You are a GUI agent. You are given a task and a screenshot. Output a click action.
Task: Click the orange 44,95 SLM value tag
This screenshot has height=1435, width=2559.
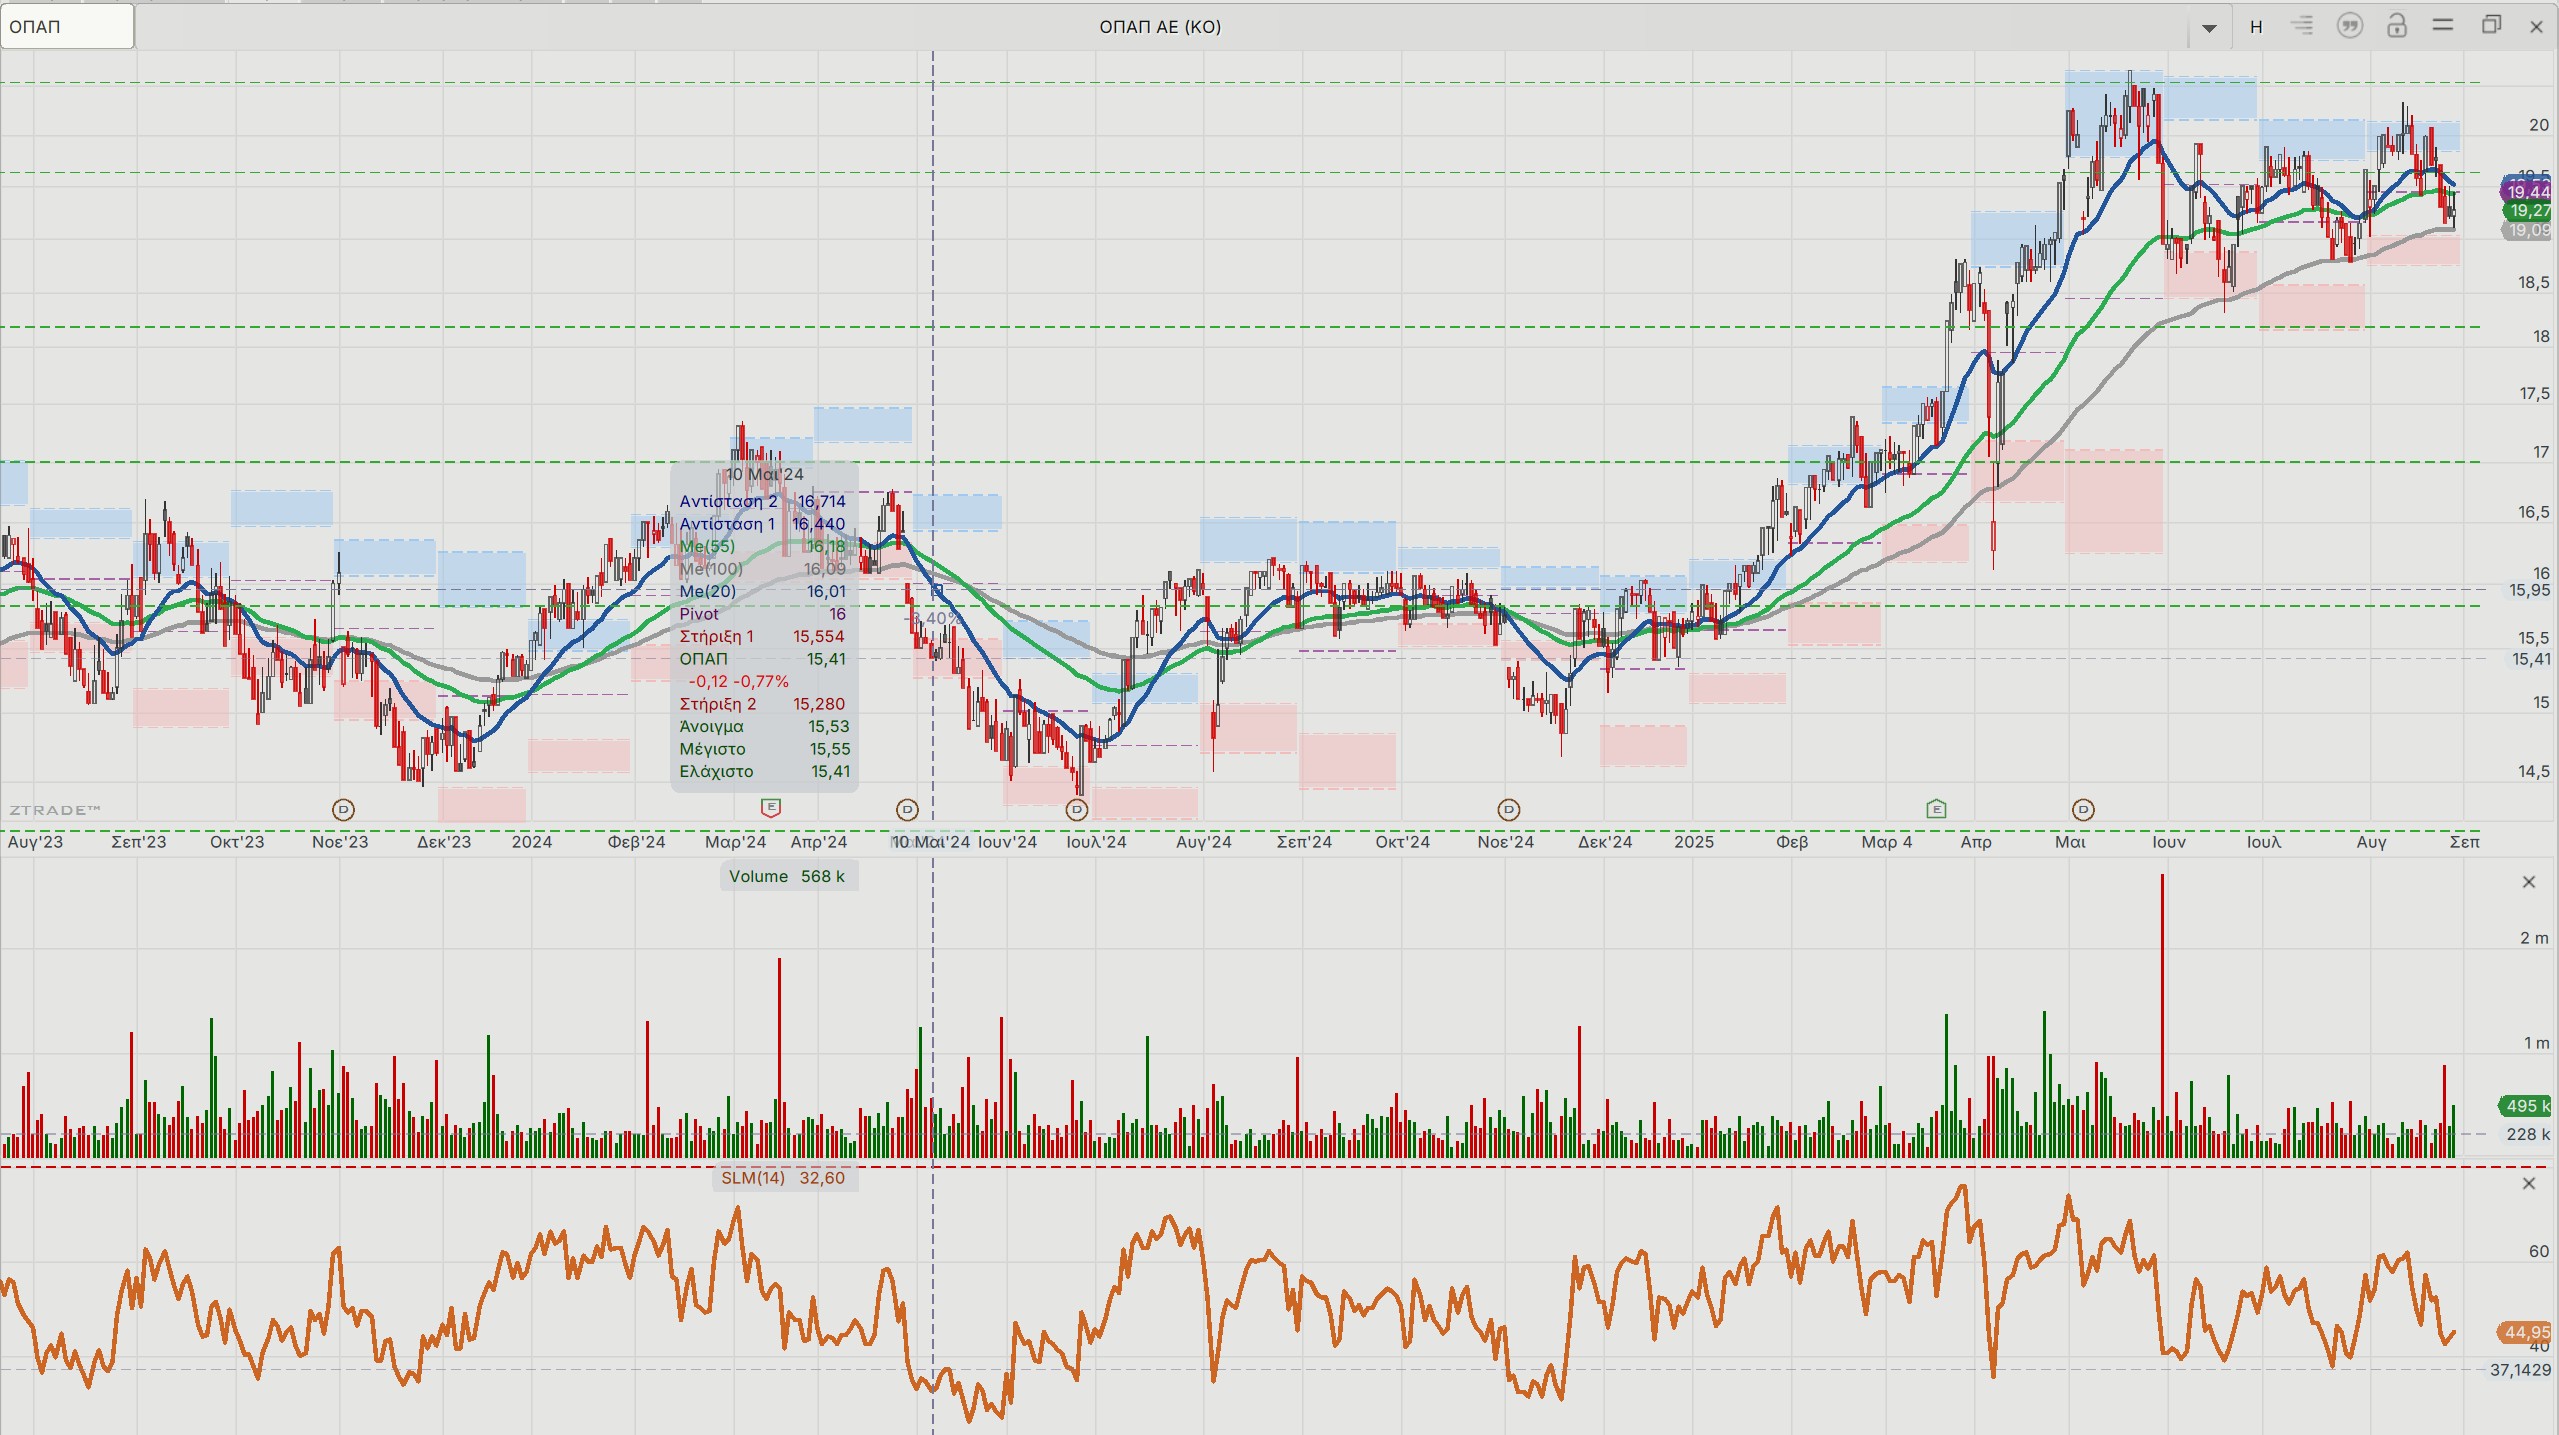[x=2525, y=1332]
